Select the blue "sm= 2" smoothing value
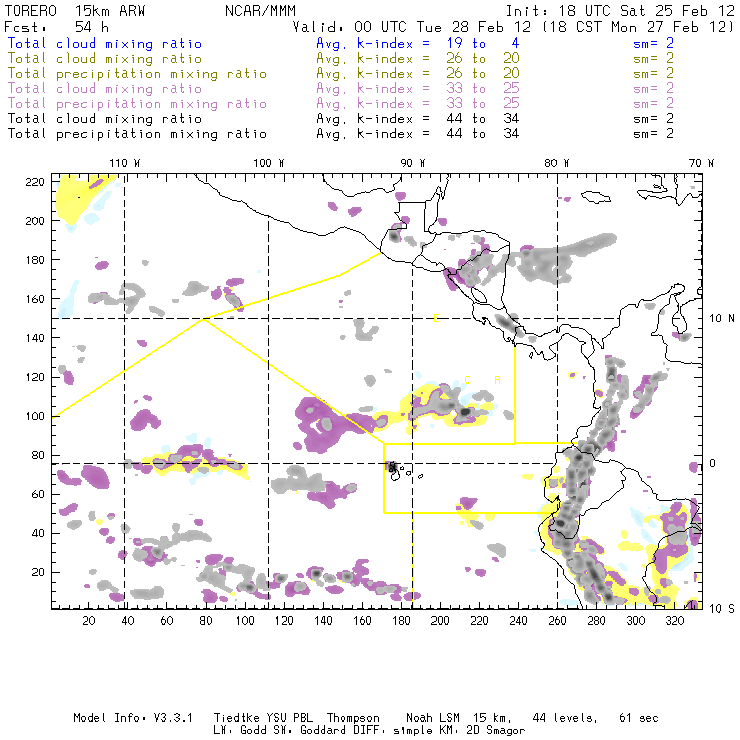Viewport: 740px width, 740px height. click(x=653, y=43)
